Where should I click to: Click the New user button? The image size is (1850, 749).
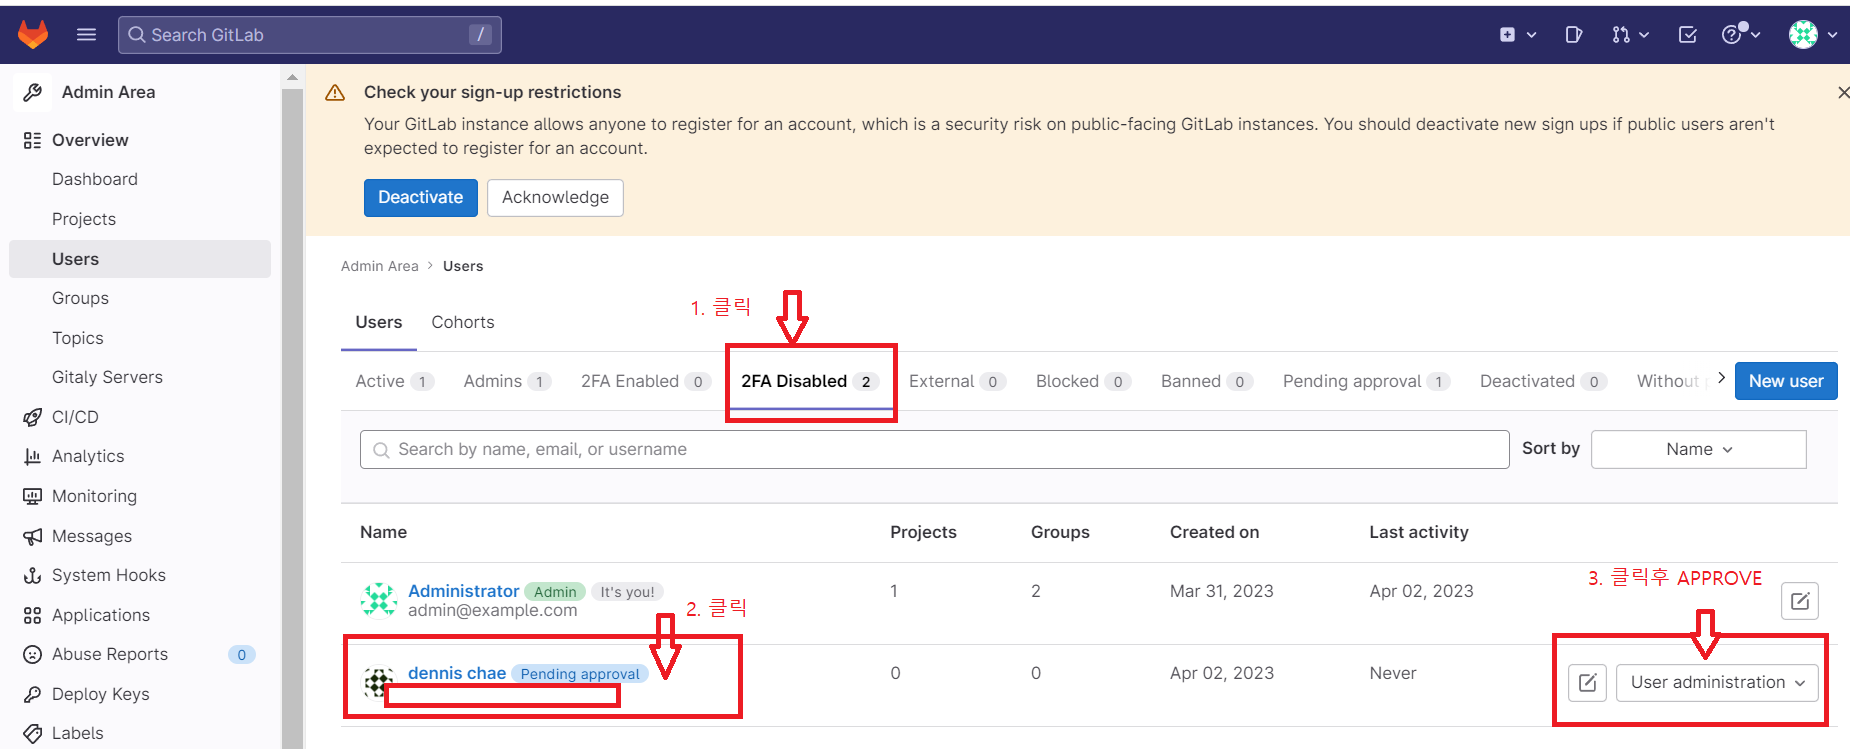point(1786,381)
